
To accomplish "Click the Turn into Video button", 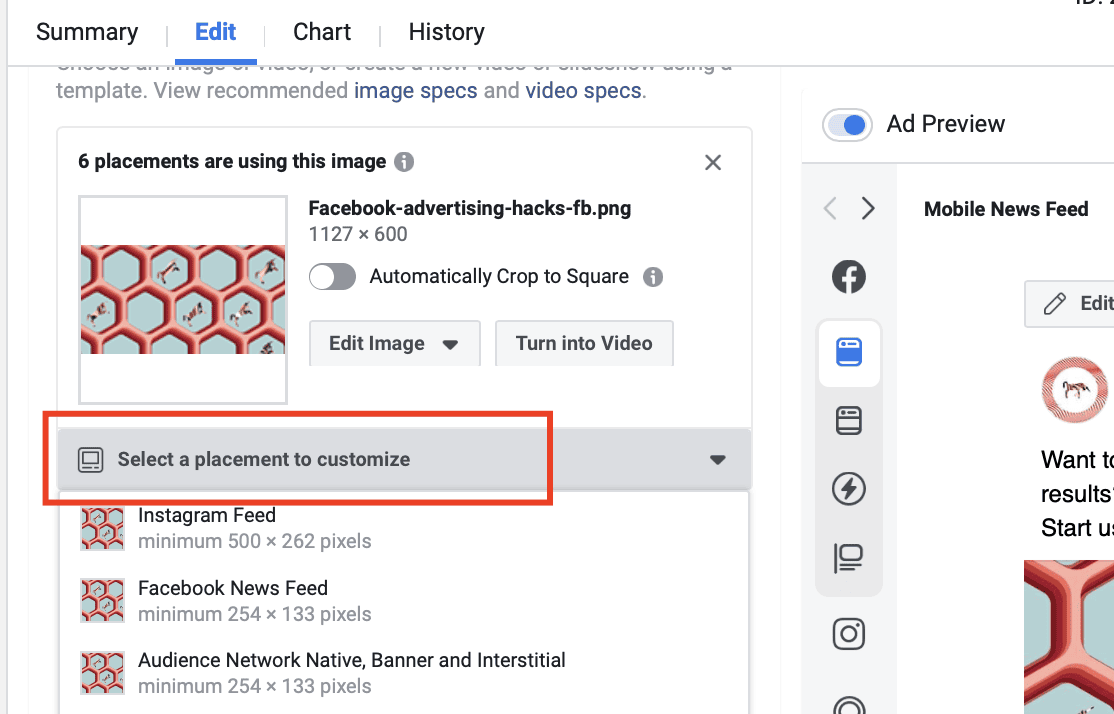I will click(584, 343).
